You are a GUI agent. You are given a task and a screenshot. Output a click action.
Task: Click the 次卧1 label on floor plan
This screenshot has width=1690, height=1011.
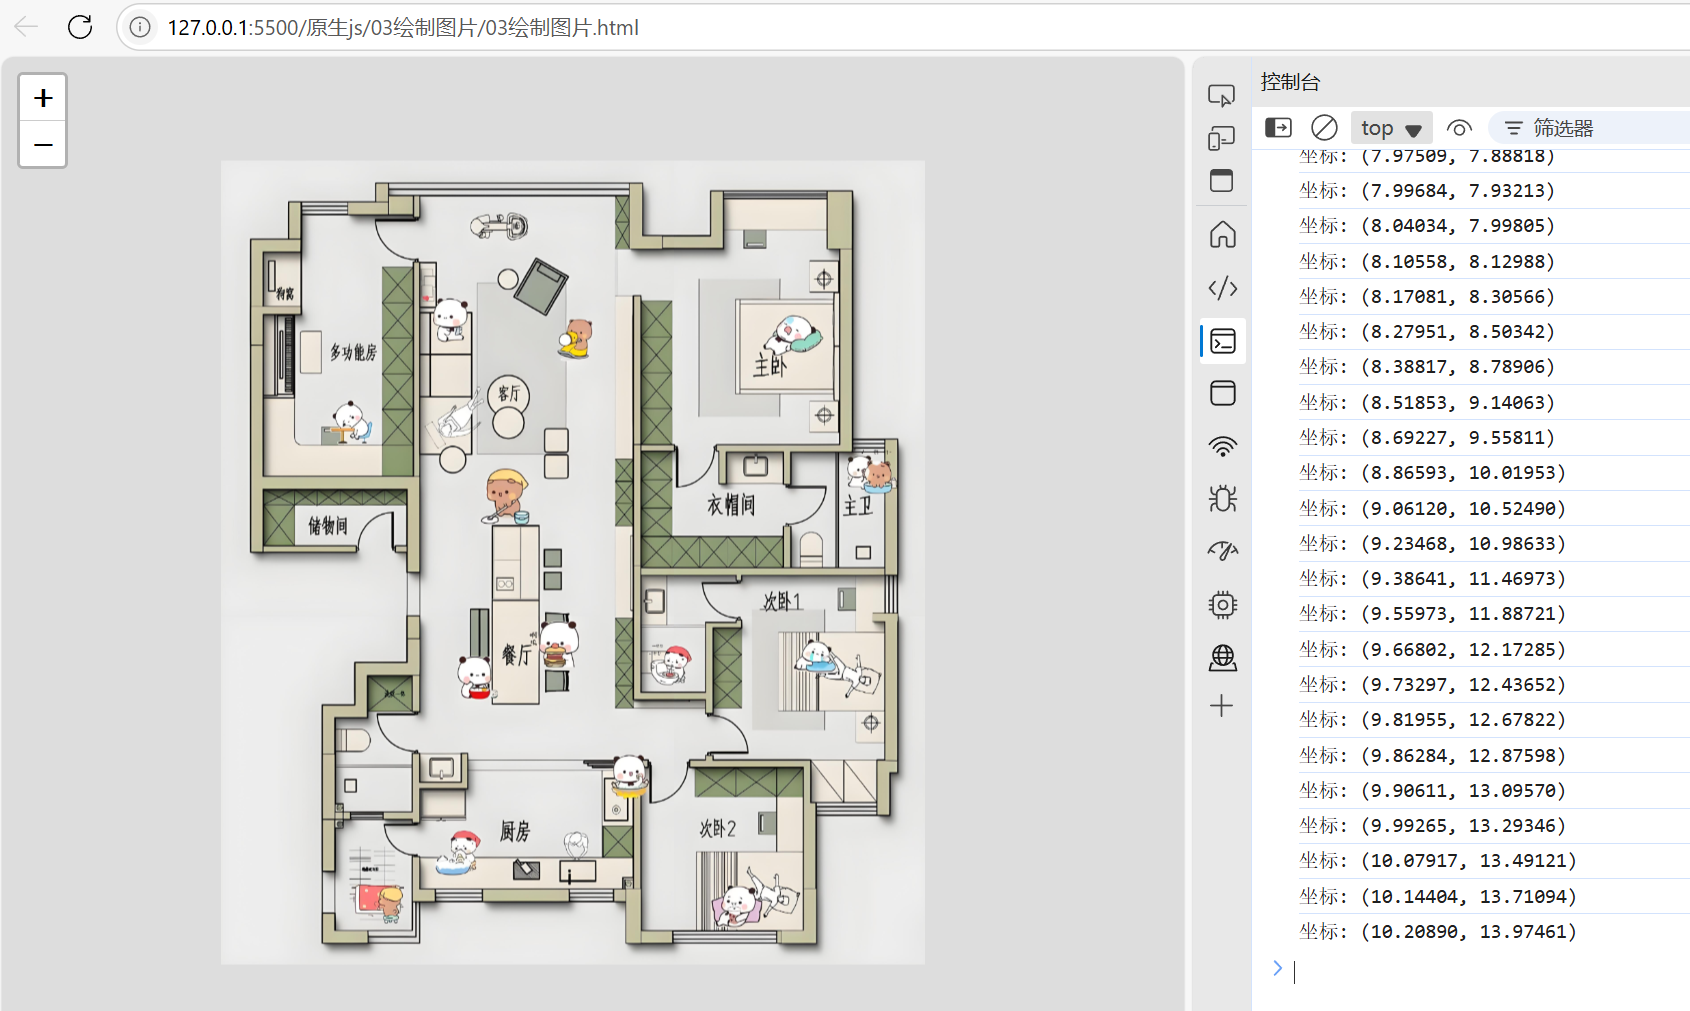click(782, 601)
